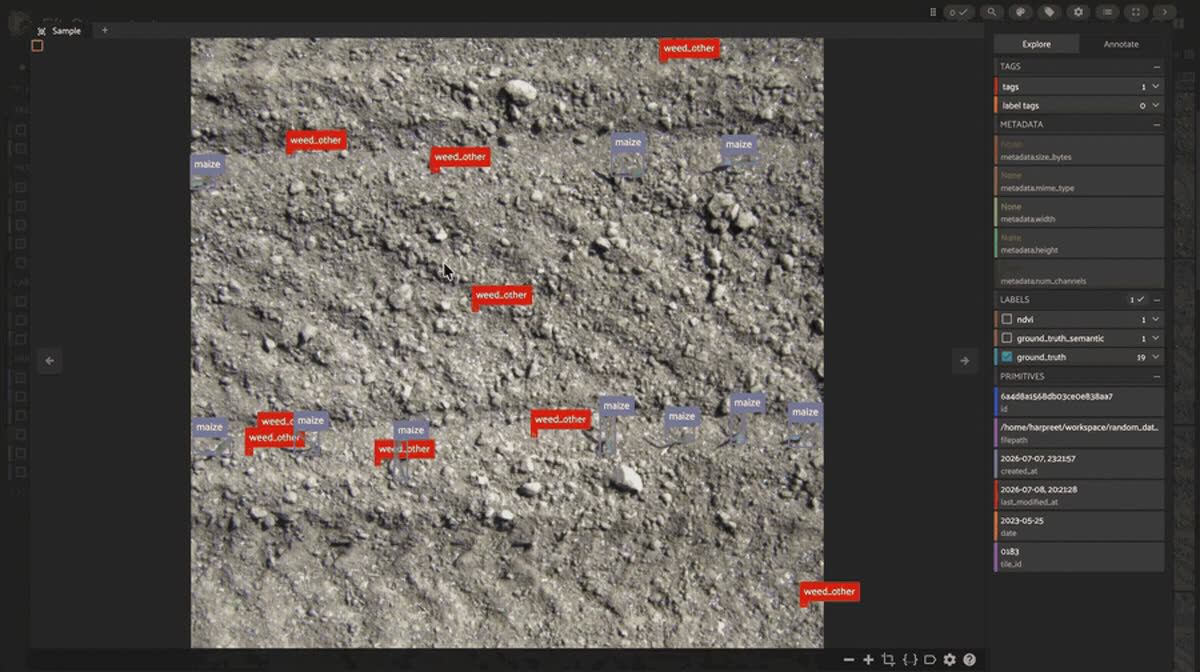Click the maize label at the image left edge, upper
The width and height of the screenshot is (1200, 672).
coord(207,164)
